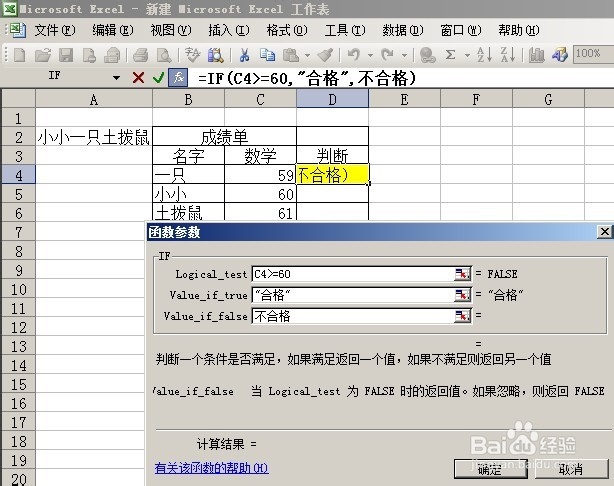Expand the Paste options dropdown arrow
The height and width of the screenshot is (486, 614).
(x=307, y=56)
